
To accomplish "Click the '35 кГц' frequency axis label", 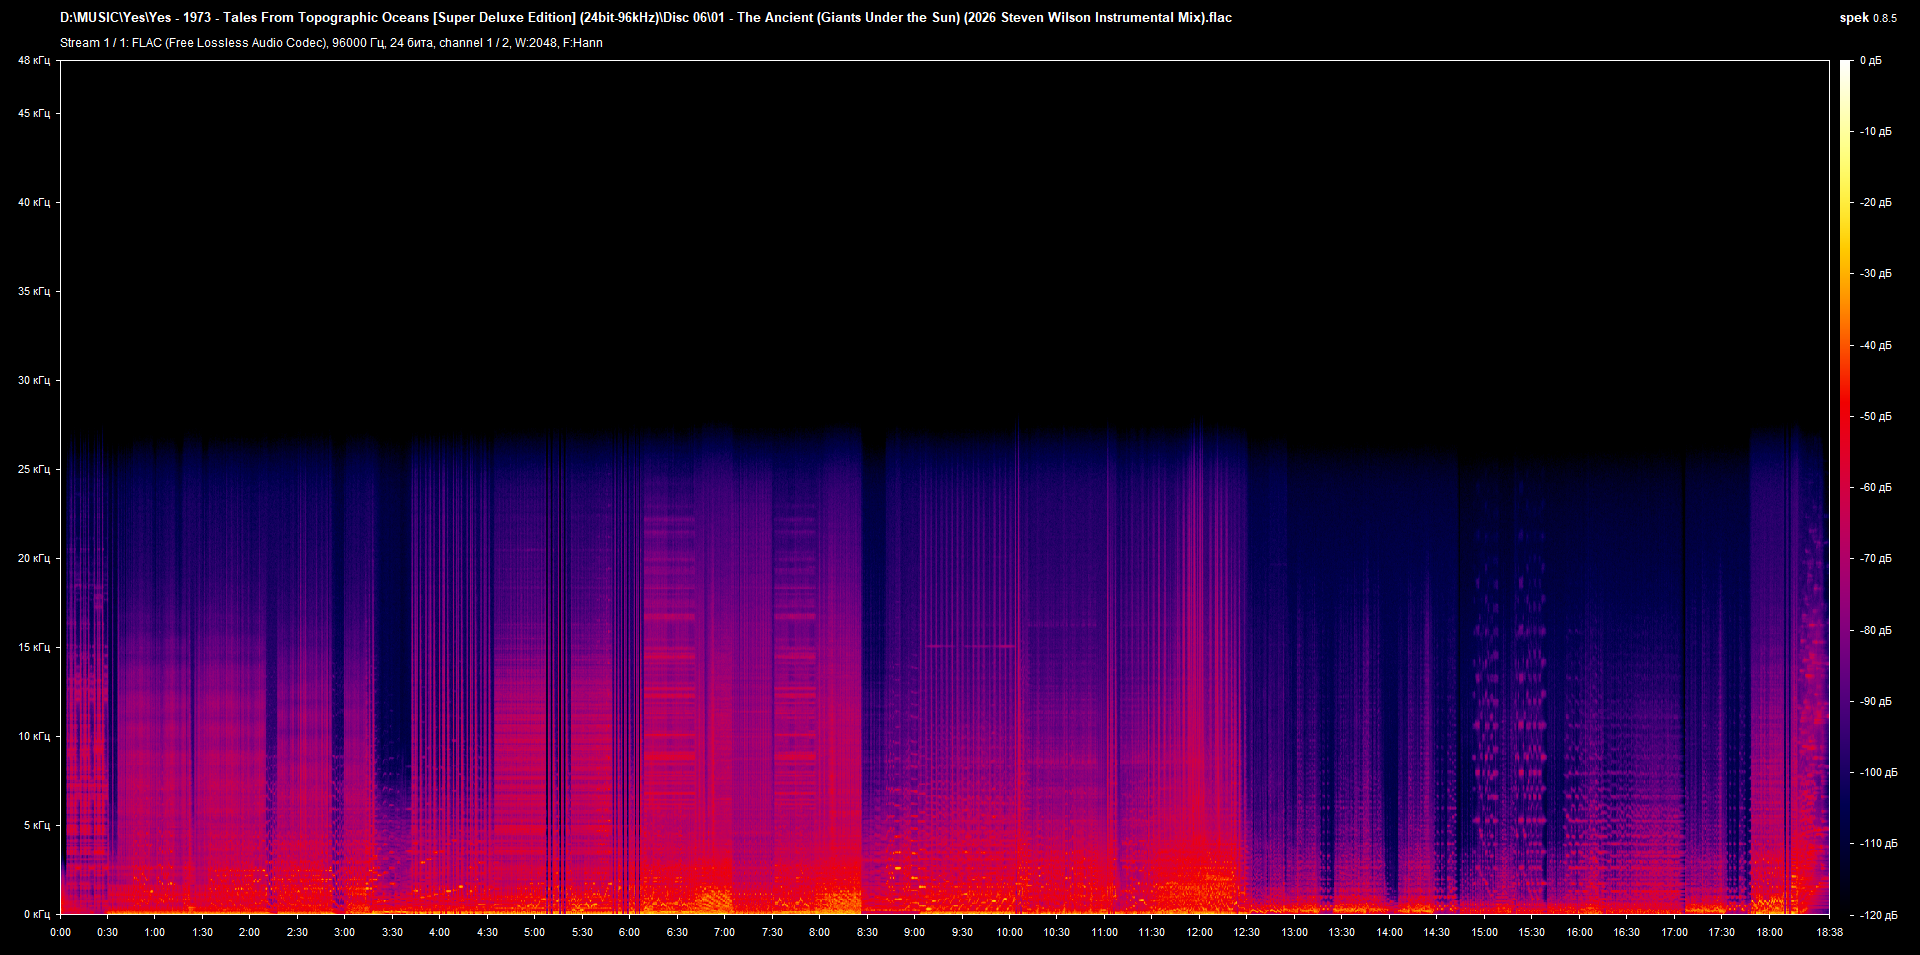I will click(34, 292).
